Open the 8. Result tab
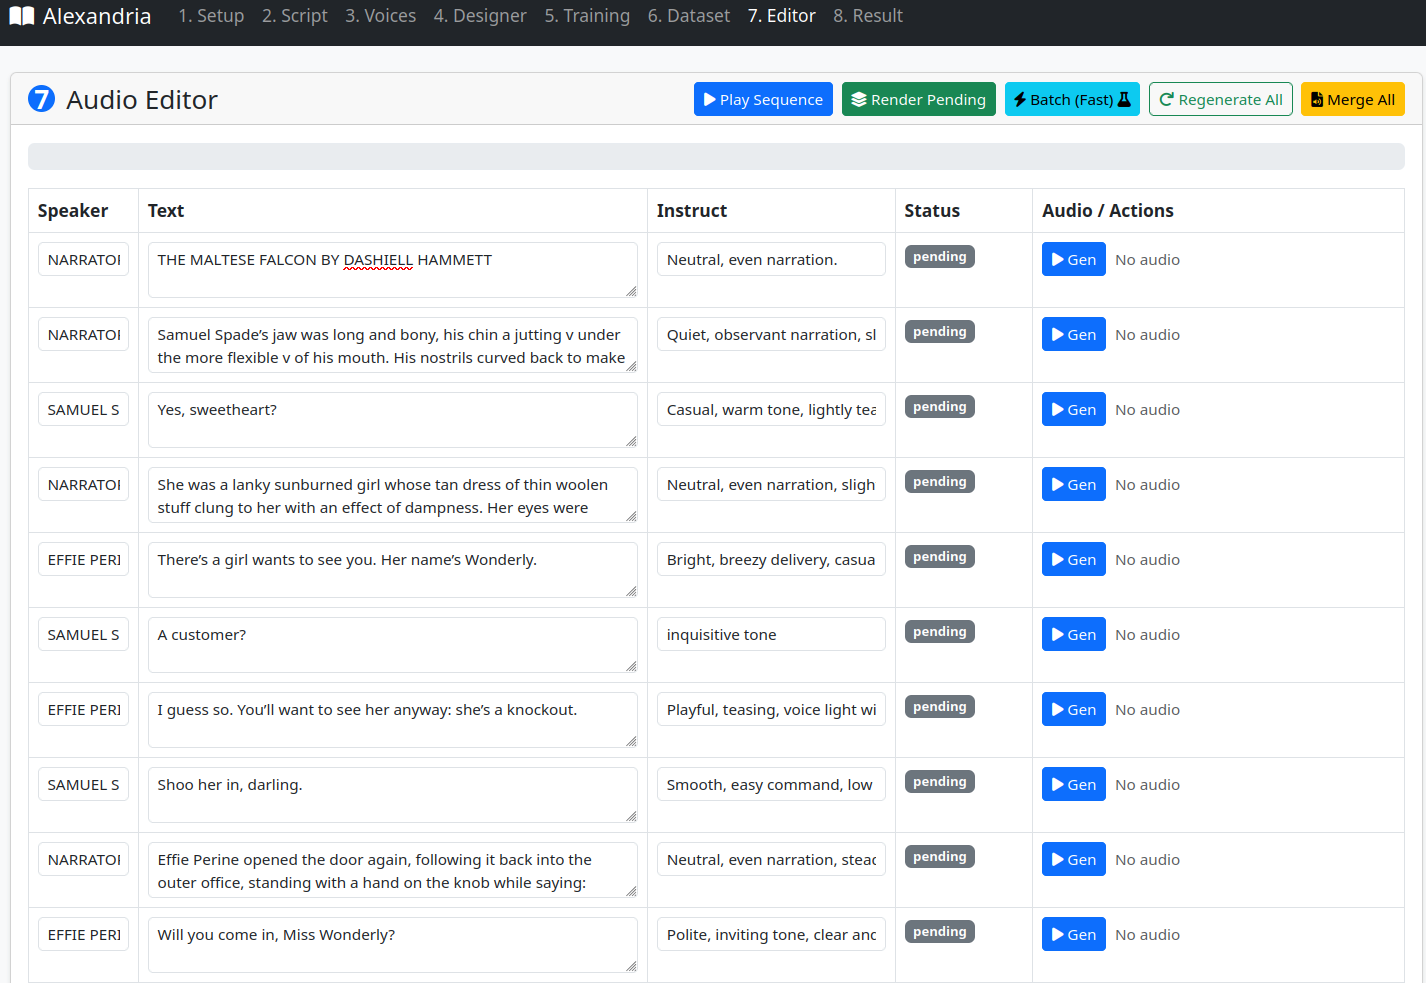 (x=867, y=16)
